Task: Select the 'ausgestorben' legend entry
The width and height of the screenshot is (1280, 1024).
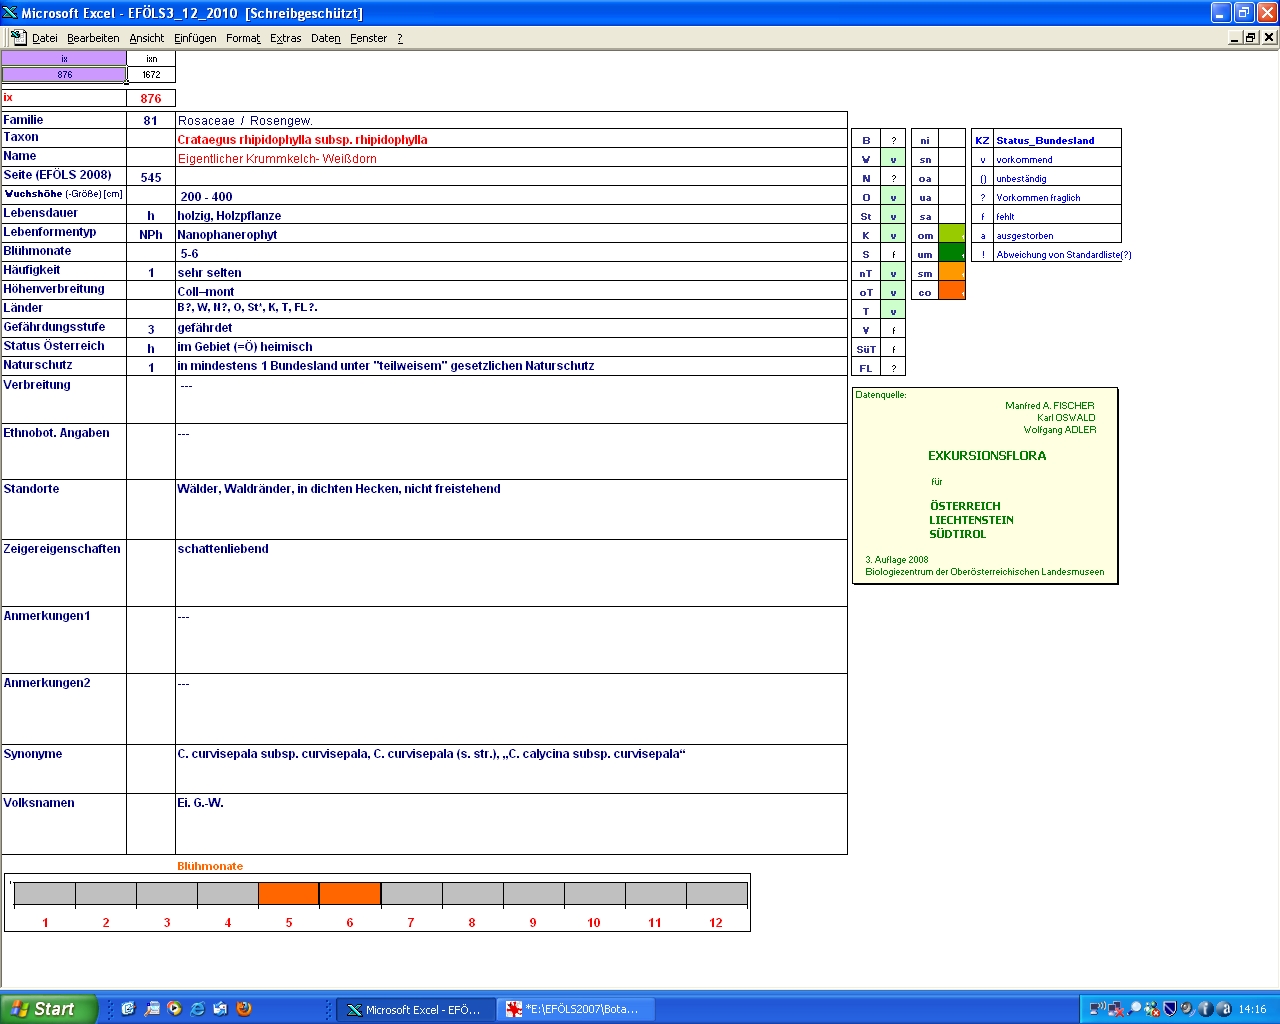Action: click(1057, 235)
